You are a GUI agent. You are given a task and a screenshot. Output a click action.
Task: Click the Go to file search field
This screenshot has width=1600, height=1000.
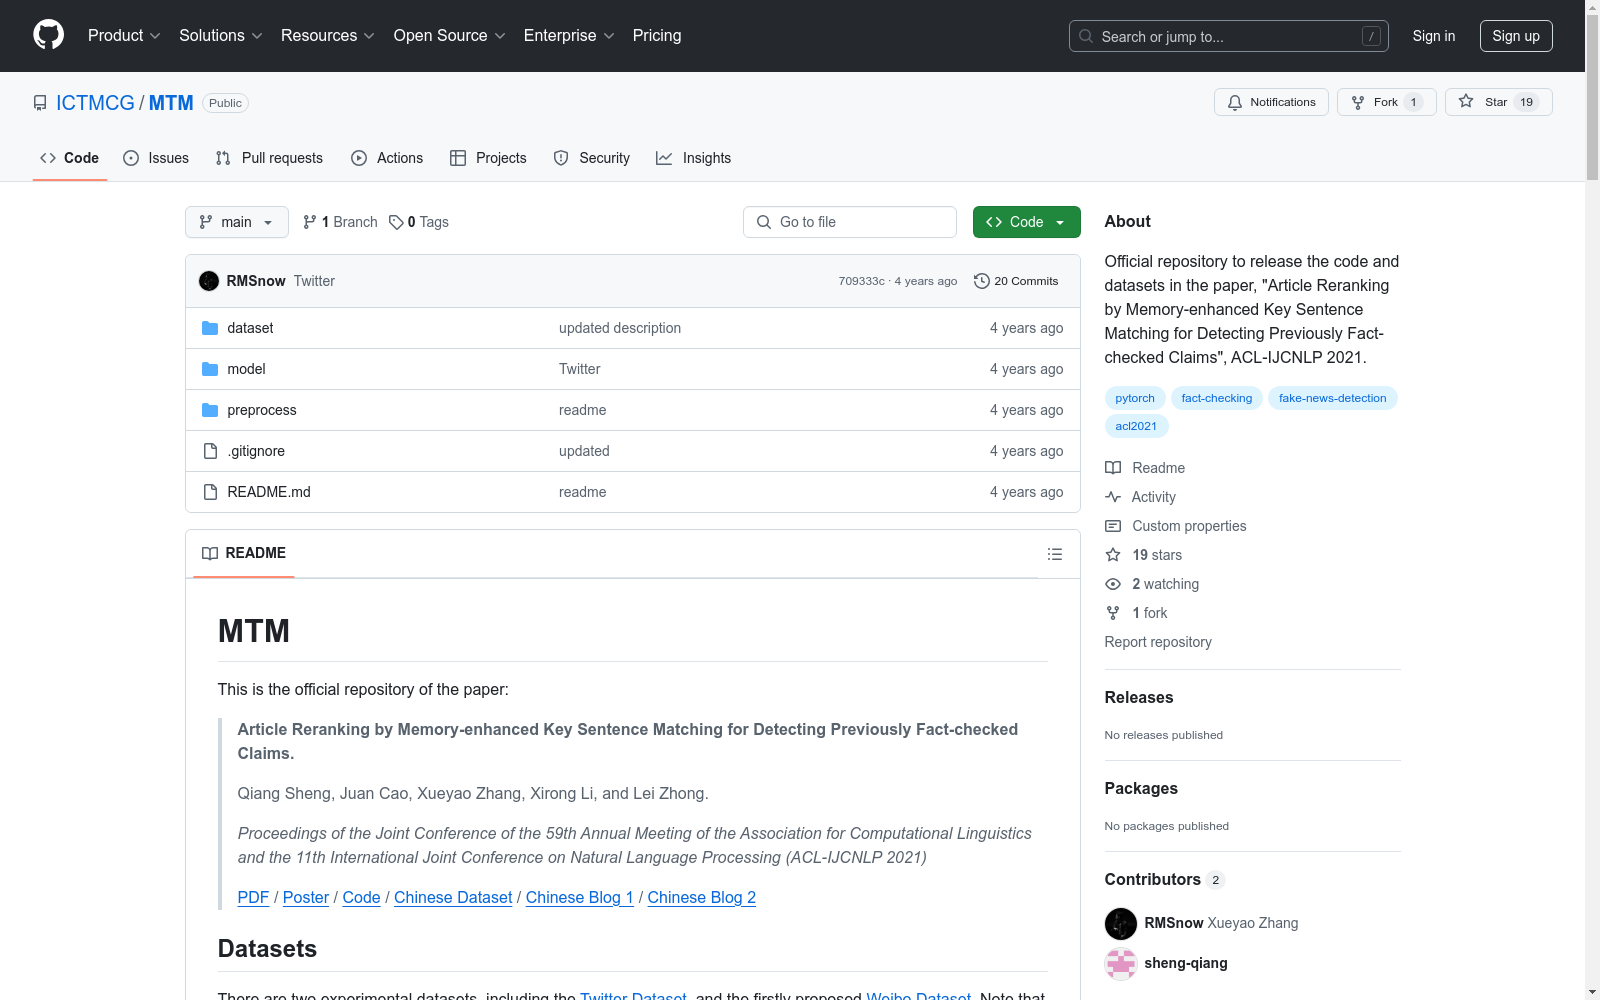[850, 222]
